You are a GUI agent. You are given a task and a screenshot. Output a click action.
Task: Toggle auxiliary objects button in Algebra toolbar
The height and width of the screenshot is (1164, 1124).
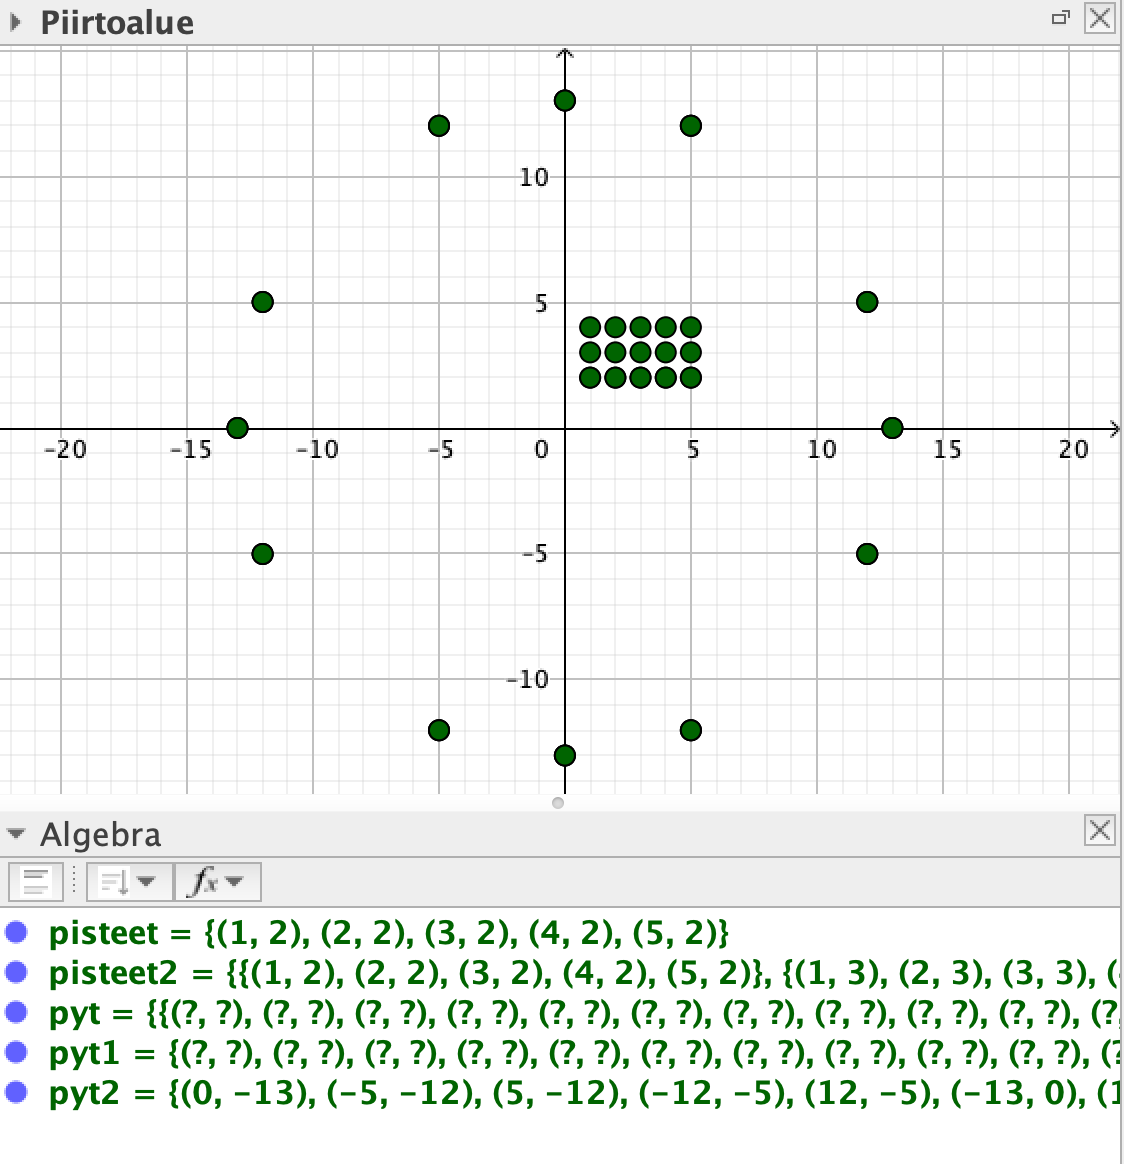[x=36, y=881]
